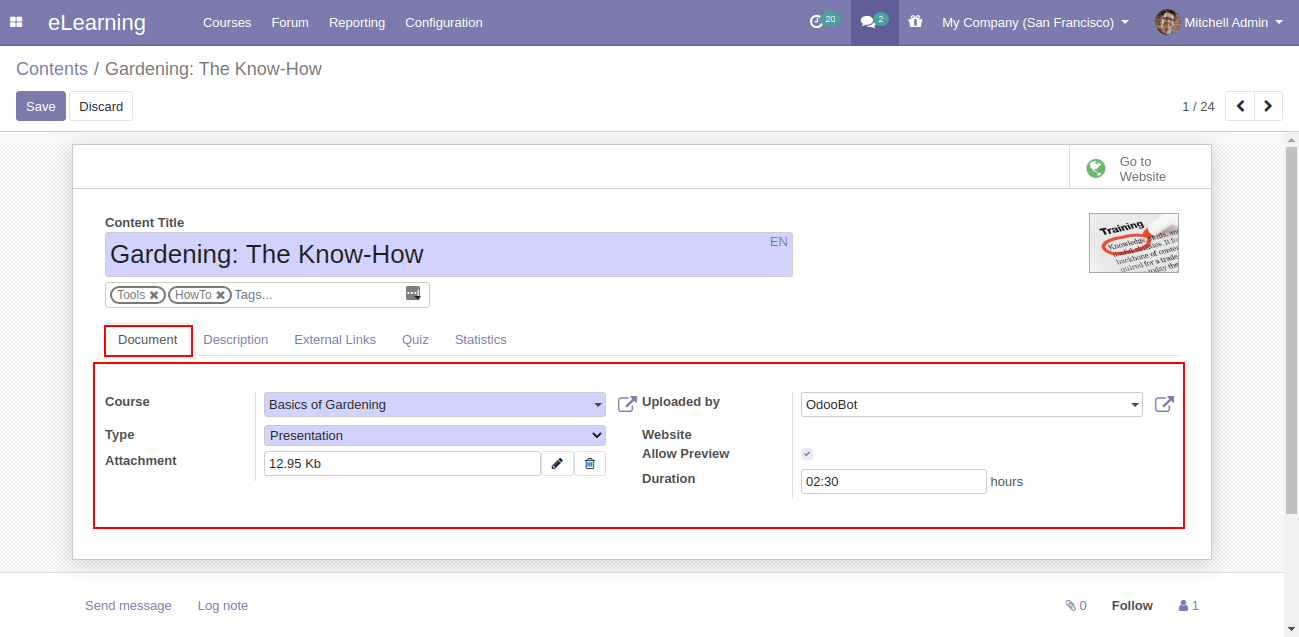
Task: Click the Follow button
Action: tap(1132, 606)
